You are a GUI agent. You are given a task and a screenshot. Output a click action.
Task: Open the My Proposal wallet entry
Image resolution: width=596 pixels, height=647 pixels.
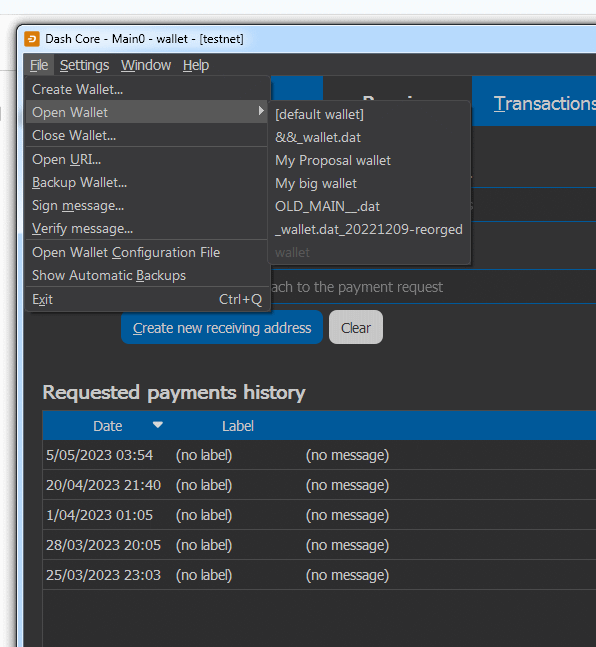click(x=369, y=161)
